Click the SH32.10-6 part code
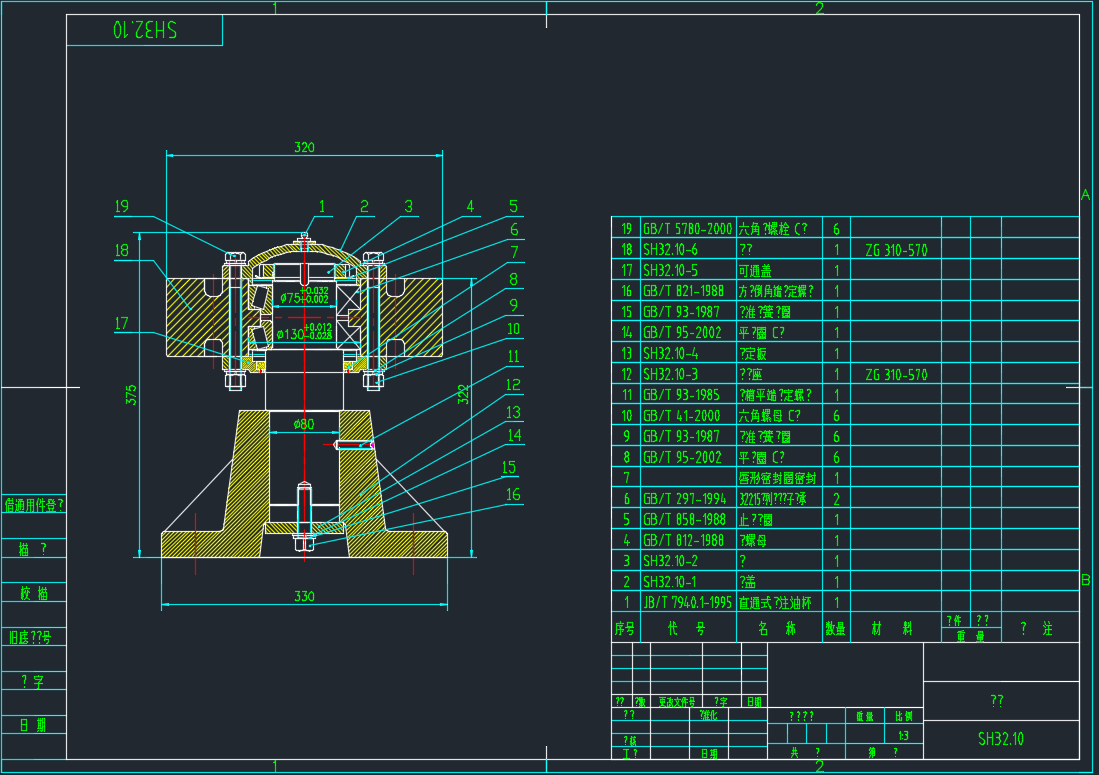Viewport: 1099px width, 775px height. 671,249
